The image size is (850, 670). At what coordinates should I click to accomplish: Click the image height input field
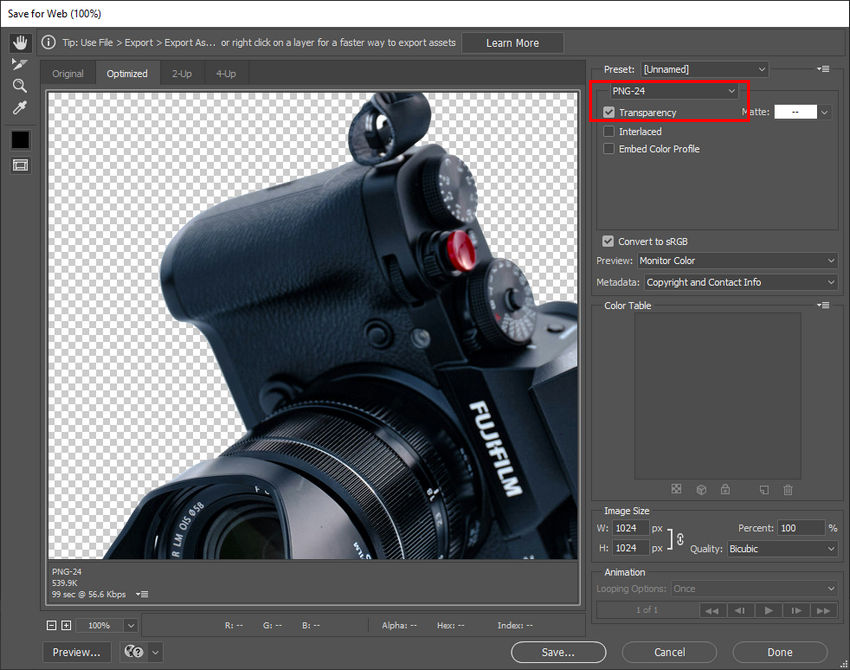point(631,548)
